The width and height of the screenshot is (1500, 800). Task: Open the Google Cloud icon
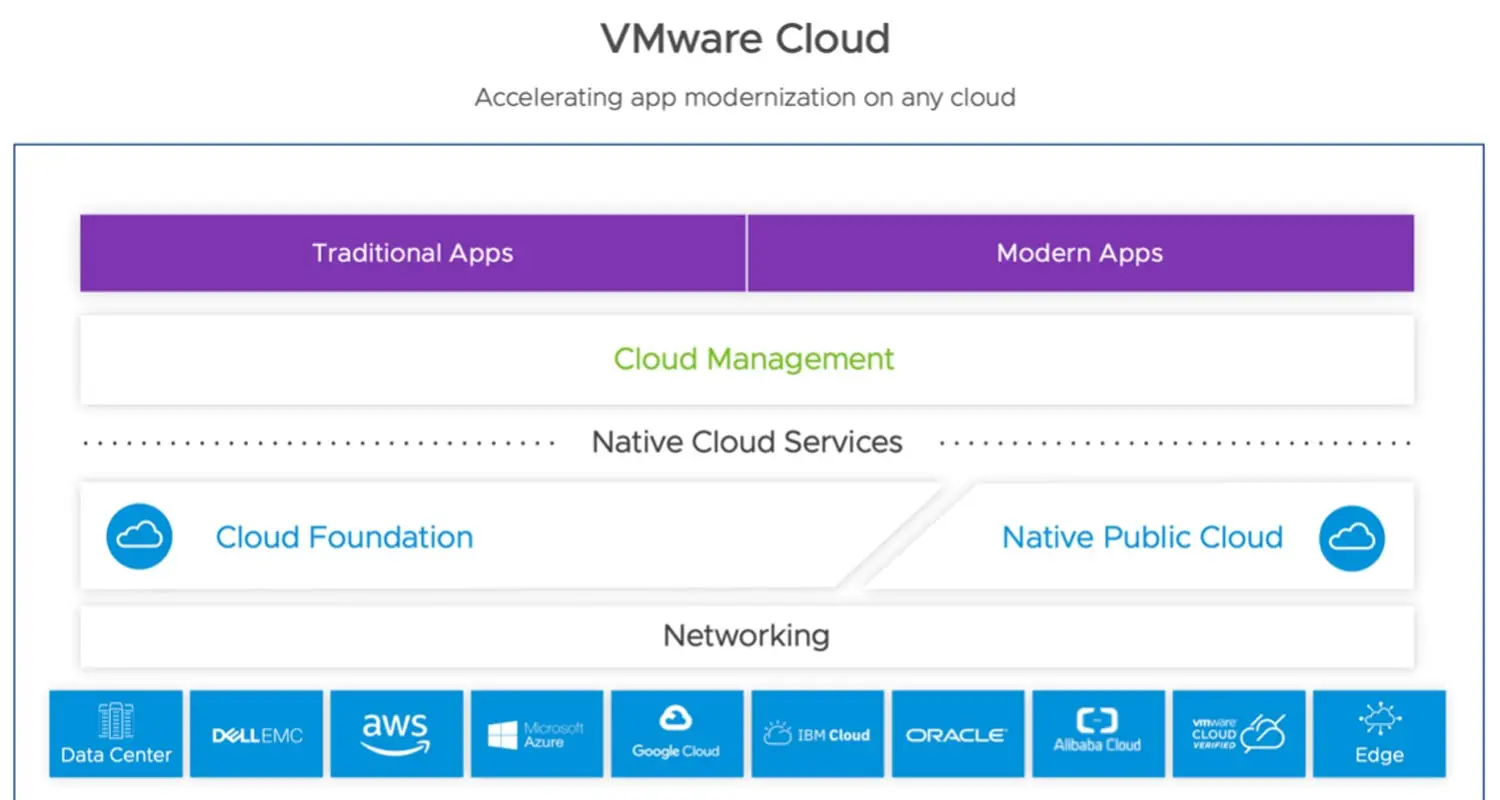(677, 733)
